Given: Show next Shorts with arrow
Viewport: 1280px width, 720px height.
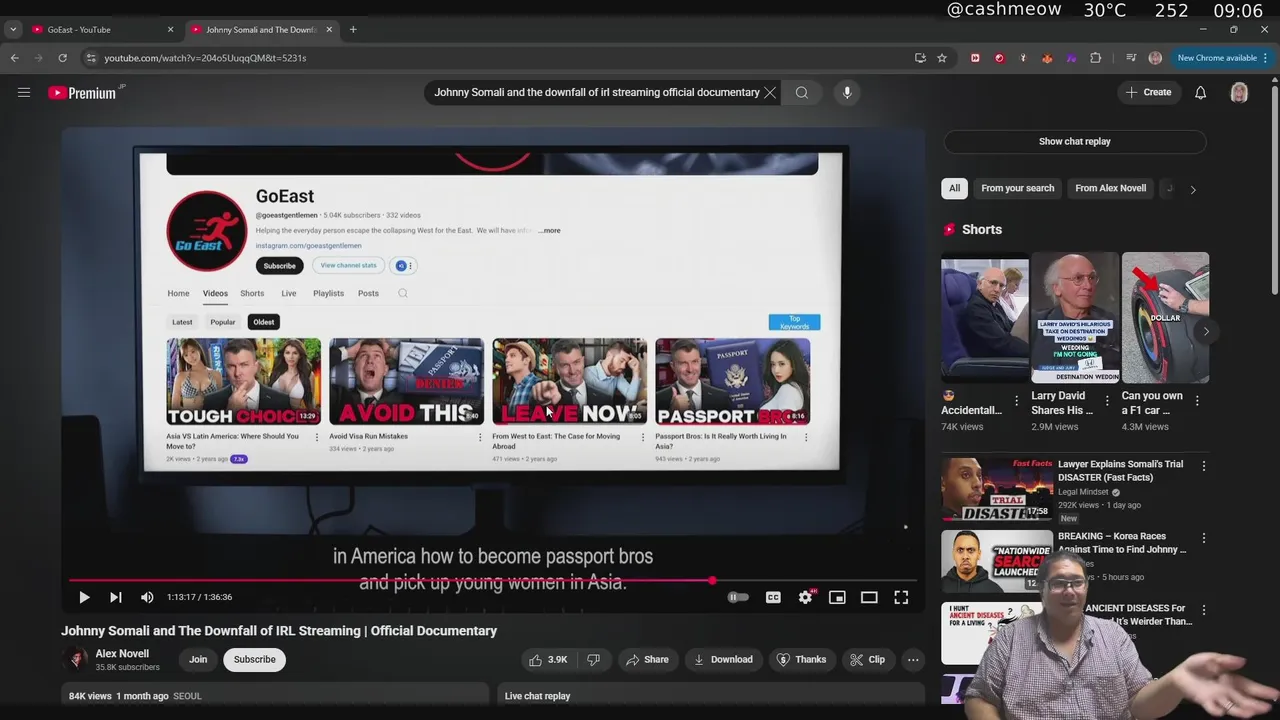Looking at the screenshot, I should click(1206, 331).
